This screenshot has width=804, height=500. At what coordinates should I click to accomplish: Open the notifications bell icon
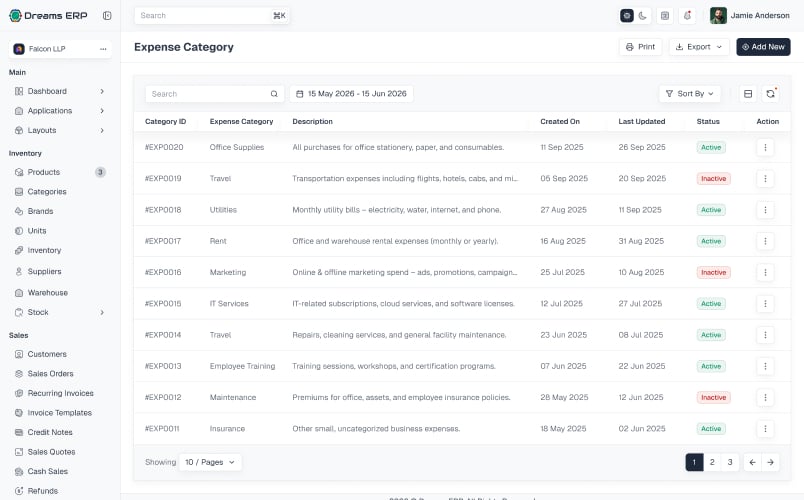pos(687,15)
